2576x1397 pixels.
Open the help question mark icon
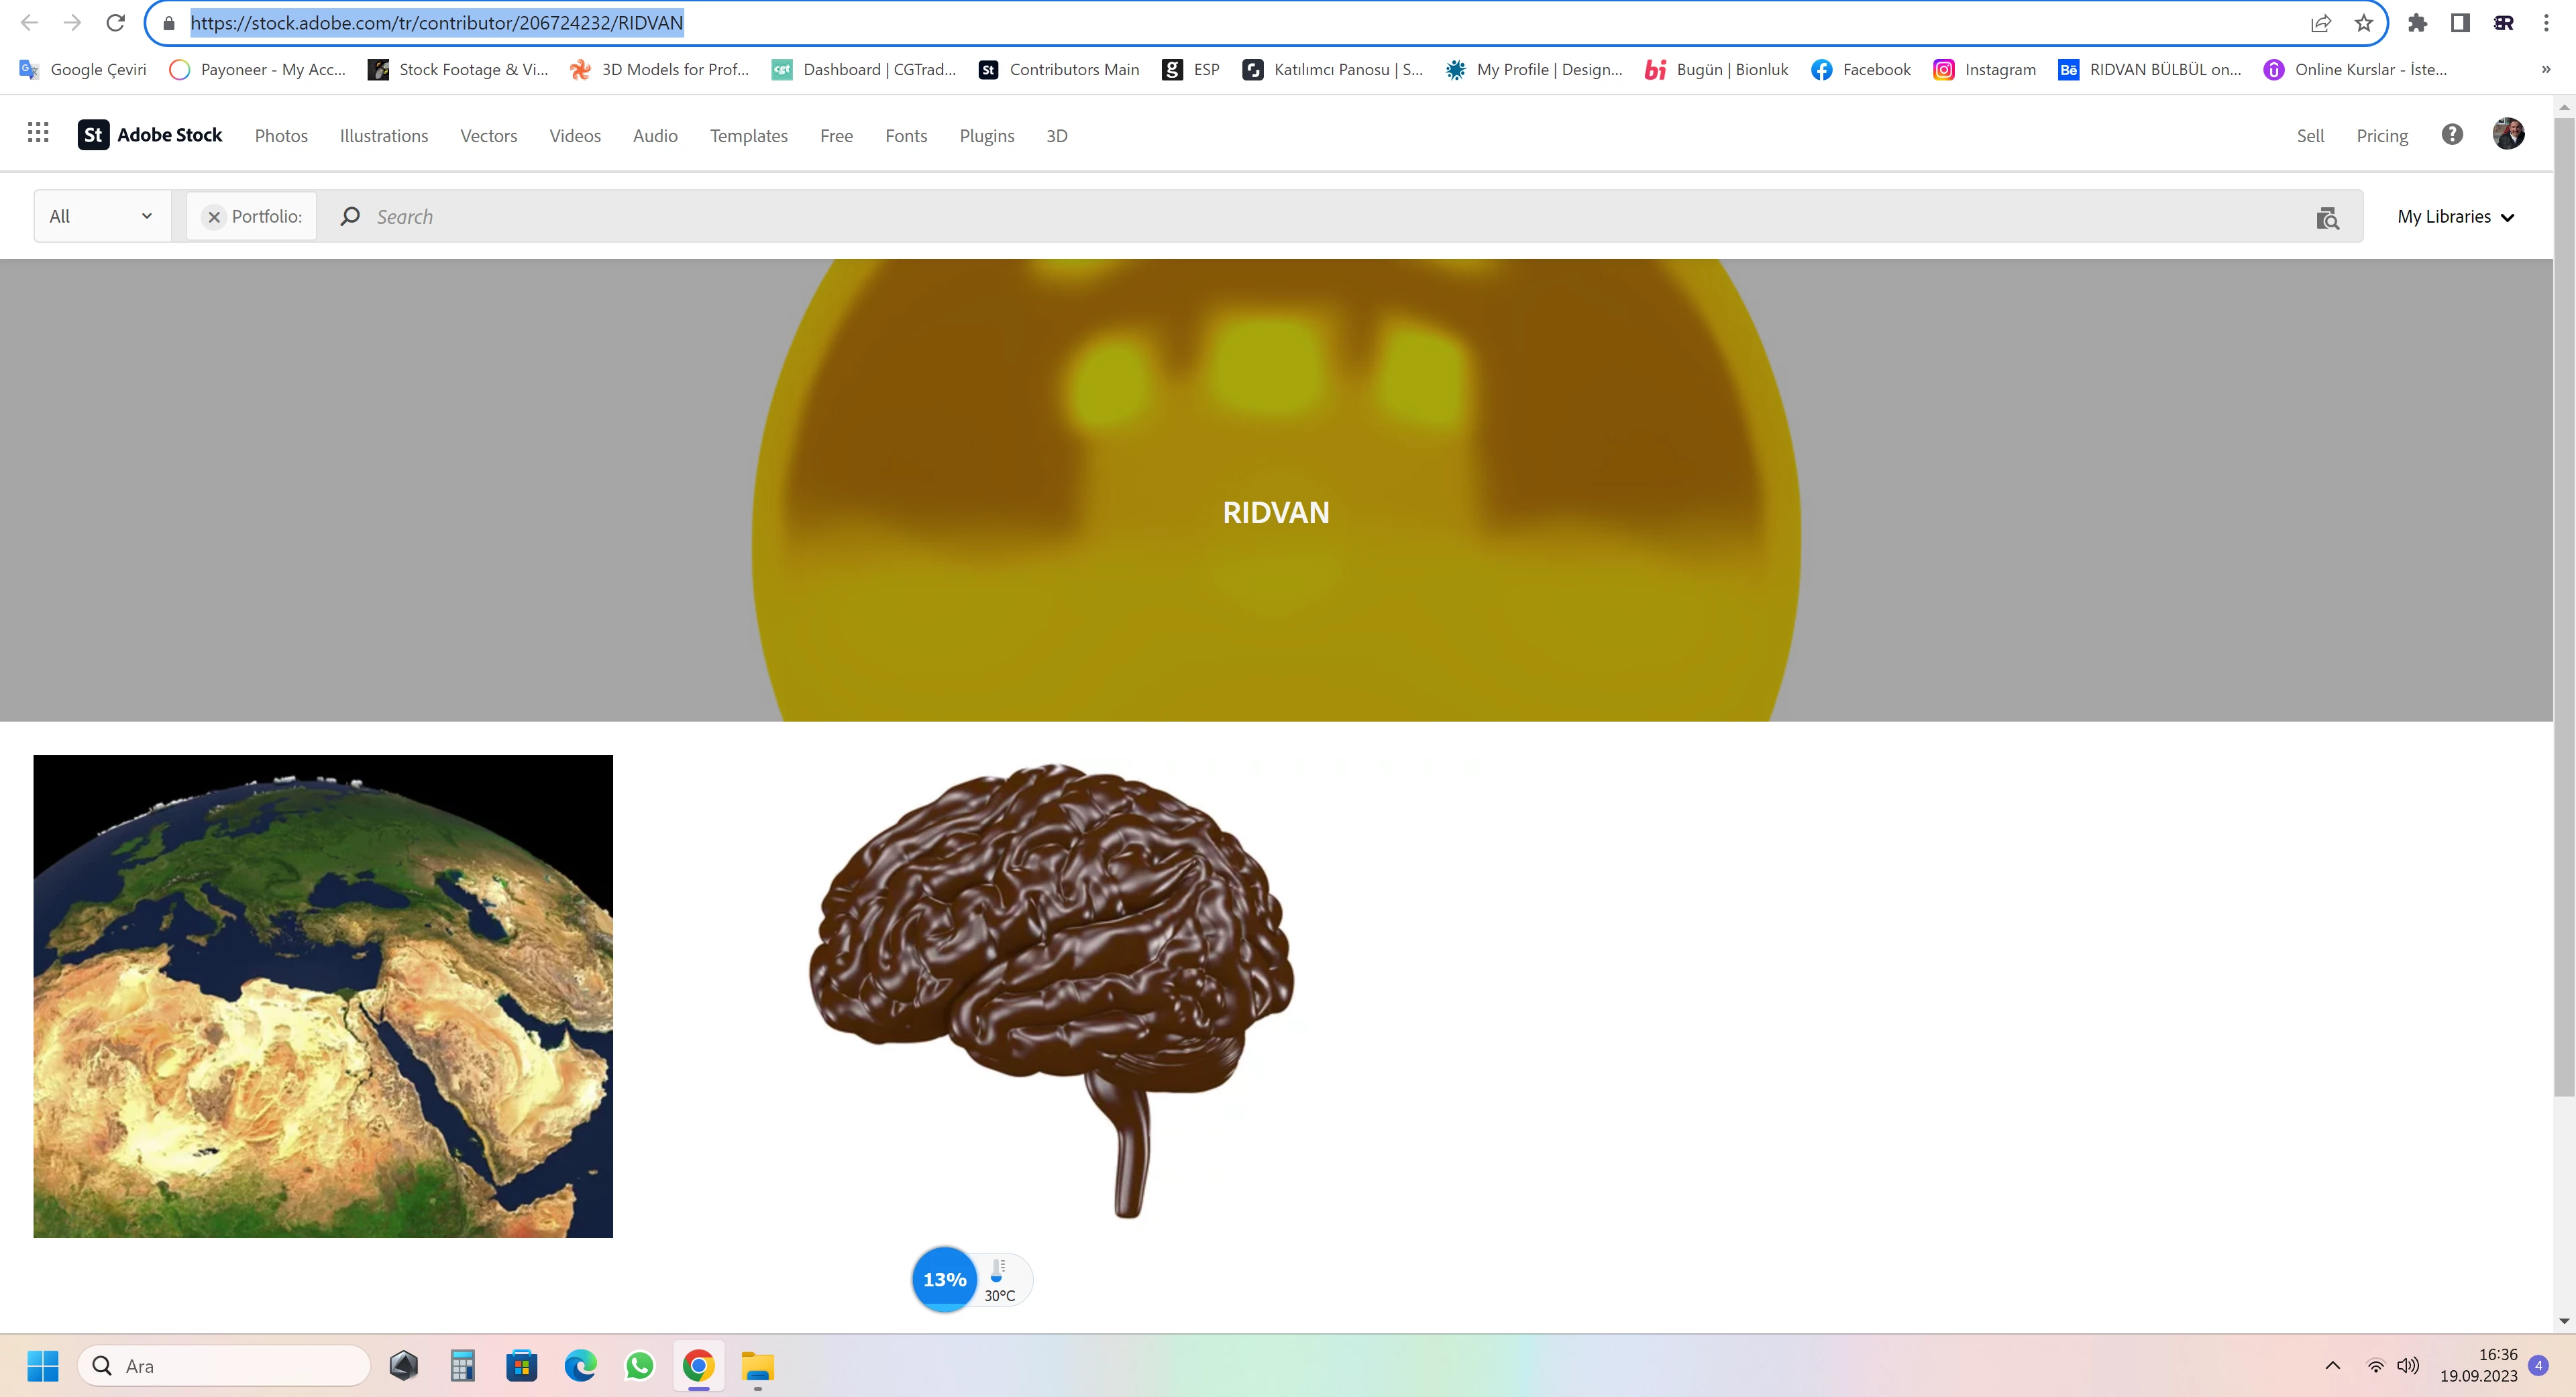click(2452, 135)
